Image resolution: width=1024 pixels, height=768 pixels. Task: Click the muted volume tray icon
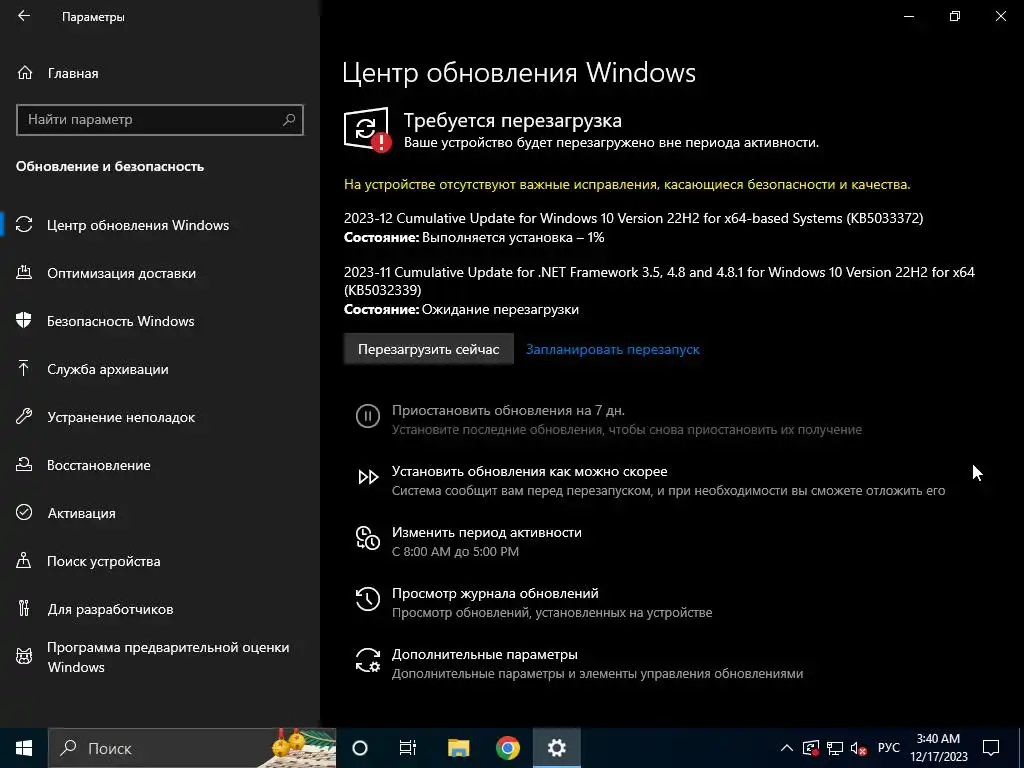pos(859,748)
